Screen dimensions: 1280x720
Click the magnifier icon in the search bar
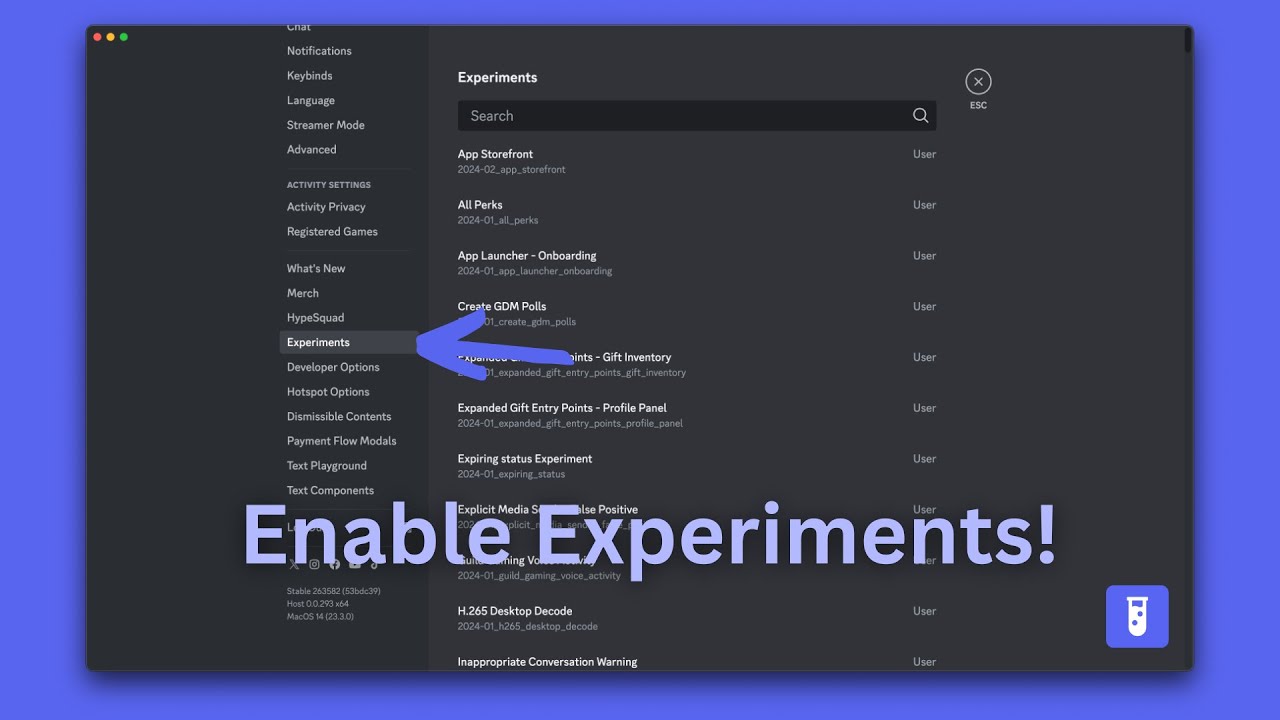920,116
